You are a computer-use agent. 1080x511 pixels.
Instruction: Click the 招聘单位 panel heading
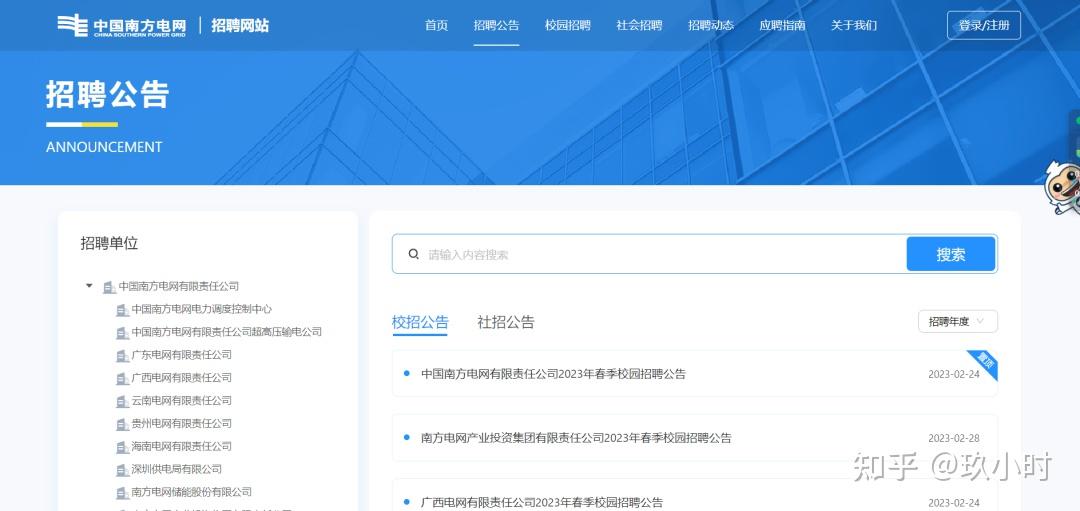(110, 243)
